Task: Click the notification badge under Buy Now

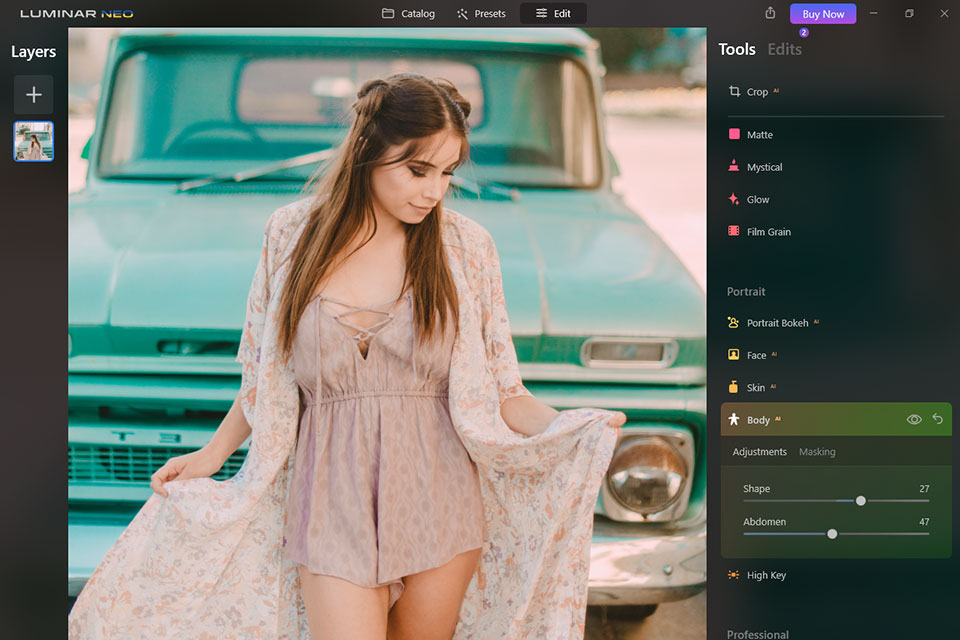Action: 804,32
